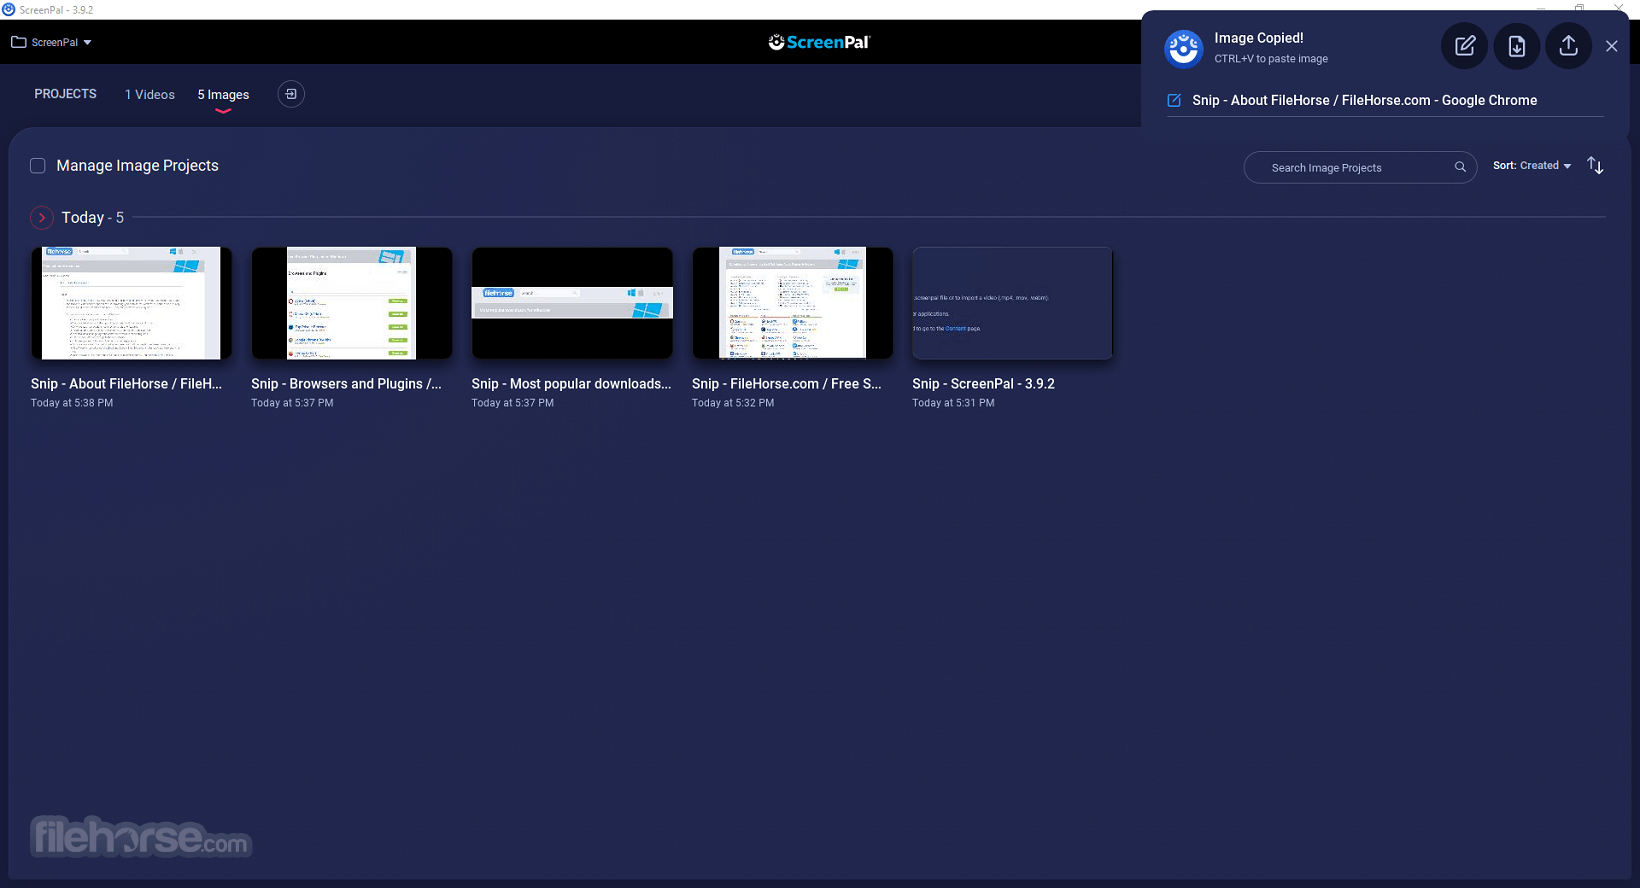Click the 'Manage Image Projects' label
The image size is (1640, 888).
[137, 166]
